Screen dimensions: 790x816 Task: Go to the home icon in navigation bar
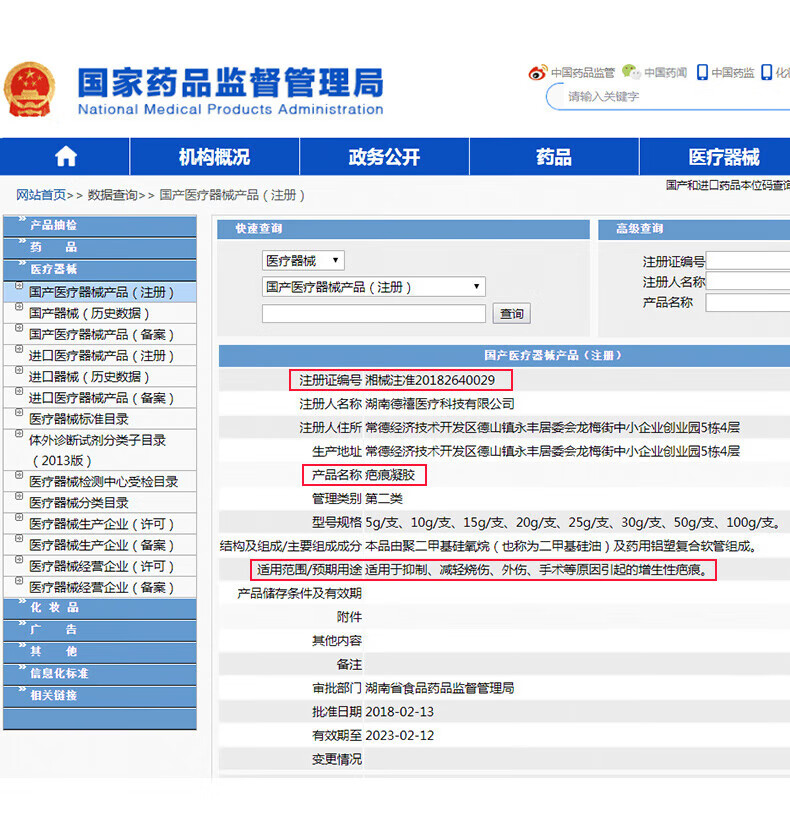coord(66,157)
